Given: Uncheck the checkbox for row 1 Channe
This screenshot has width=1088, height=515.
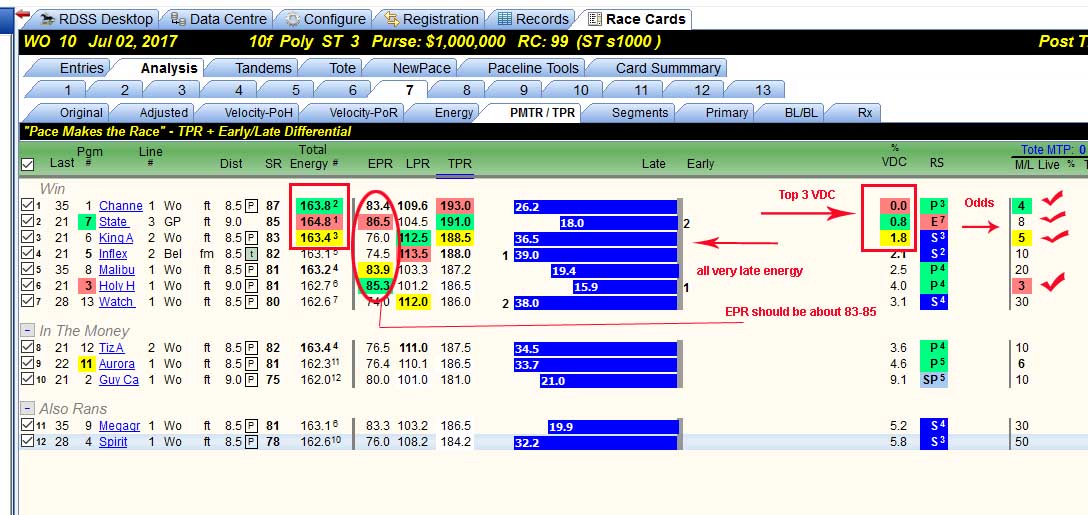Looking at the screenshot, I should pyautogui.click(x=27, y=205).
